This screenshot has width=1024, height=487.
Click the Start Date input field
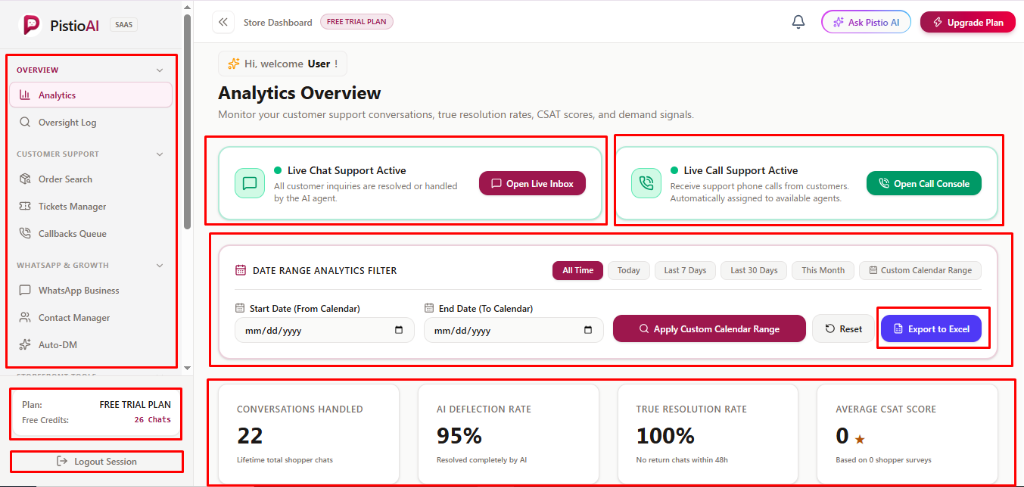(x=325, y=330)
